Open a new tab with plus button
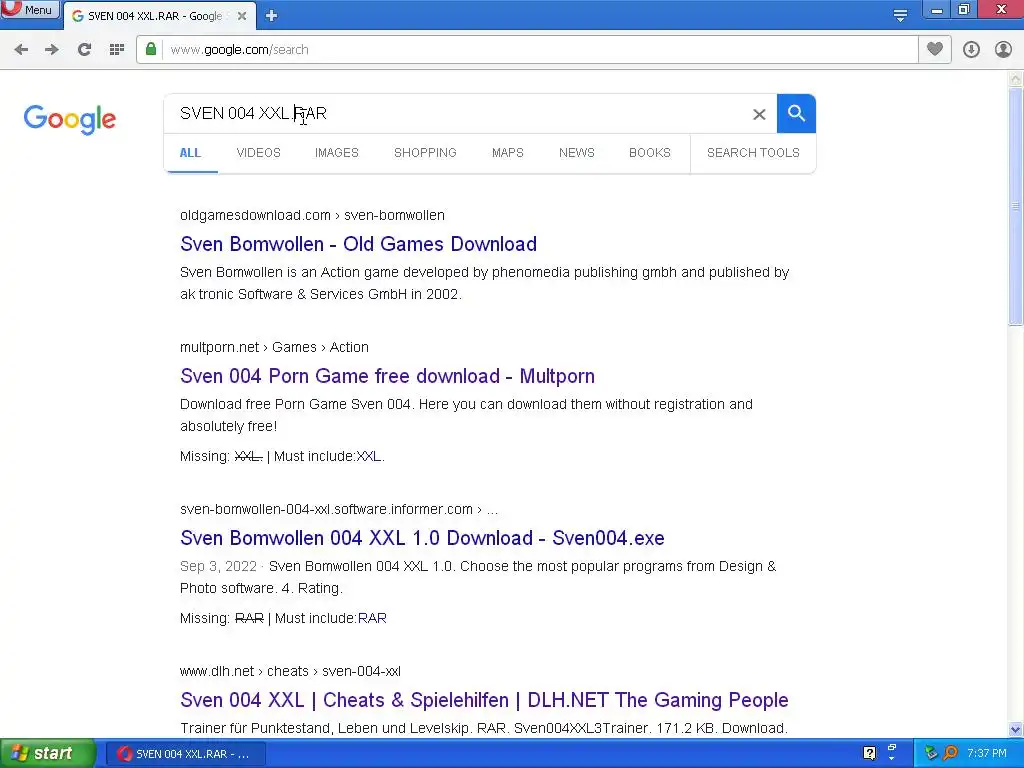The width and height of the screenshot is (1024, 768). [x=272, y=16]
